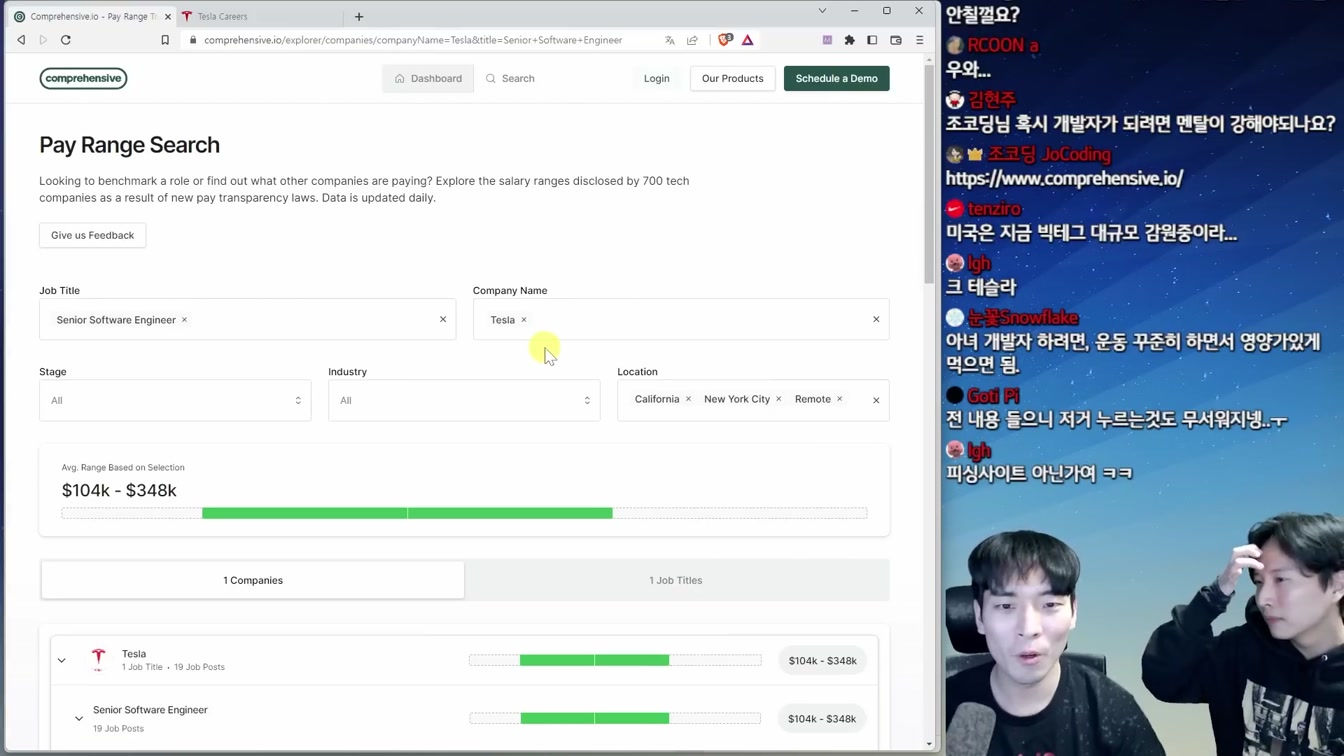Open the Industry dropdown
The width and height of the screenshot is (1344, 756).
464,400
